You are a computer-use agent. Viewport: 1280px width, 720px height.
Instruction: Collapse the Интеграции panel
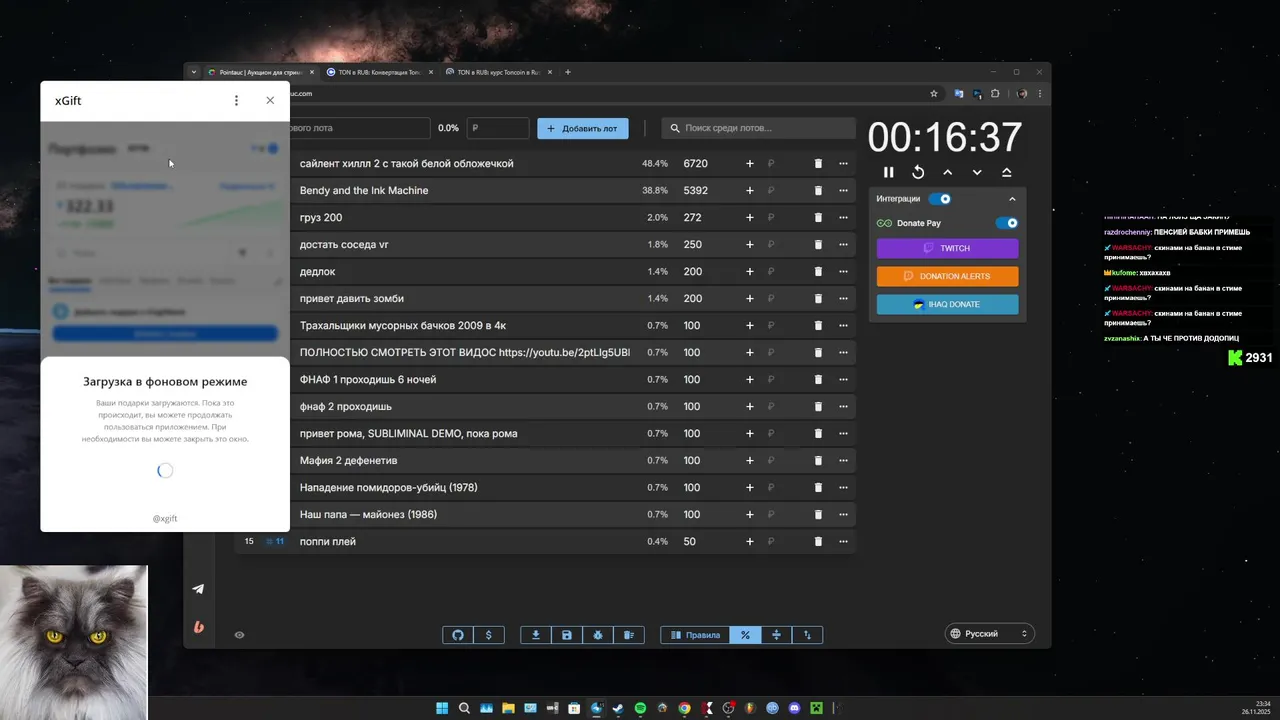[x=1012, y=199]
